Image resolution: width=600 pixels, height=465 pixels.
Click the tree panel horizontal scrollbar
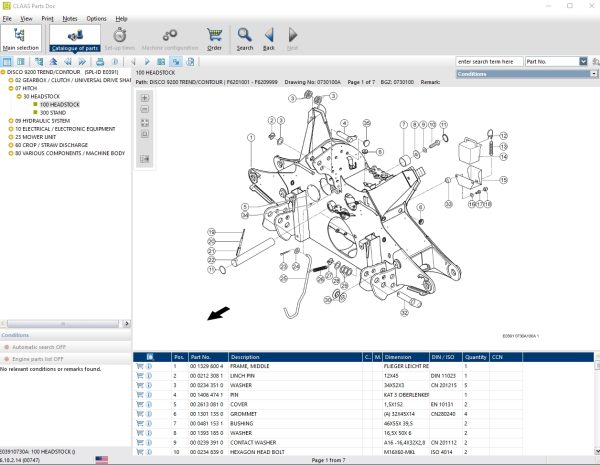point(63,324)
